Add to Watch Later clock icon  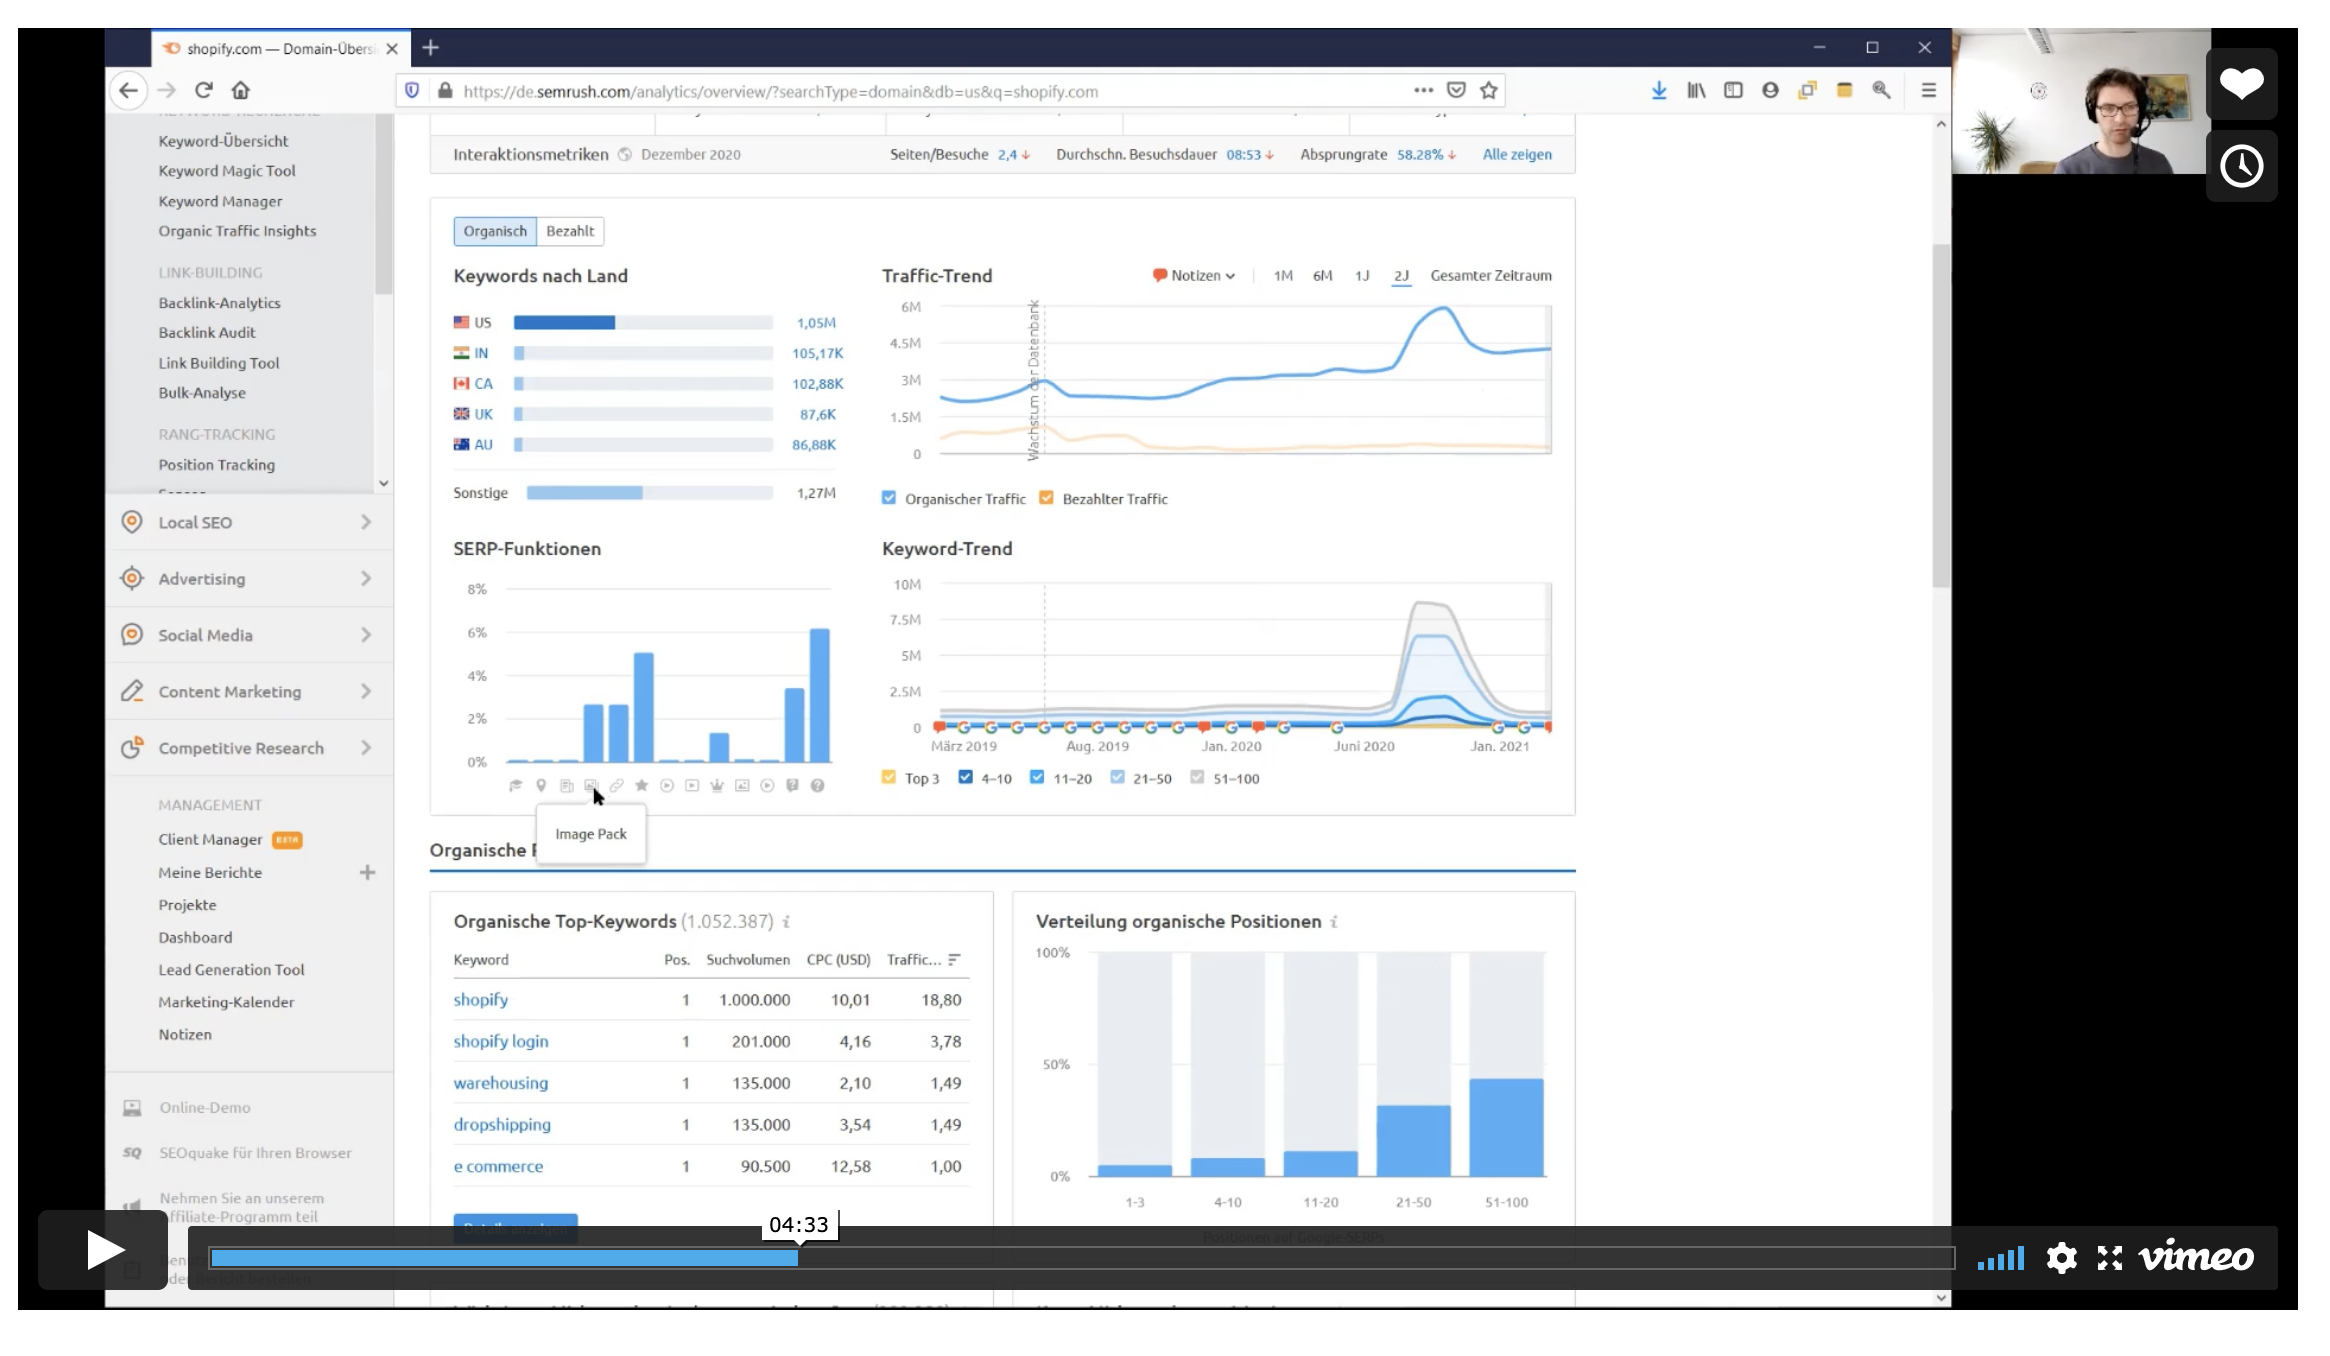(2241, 166)
